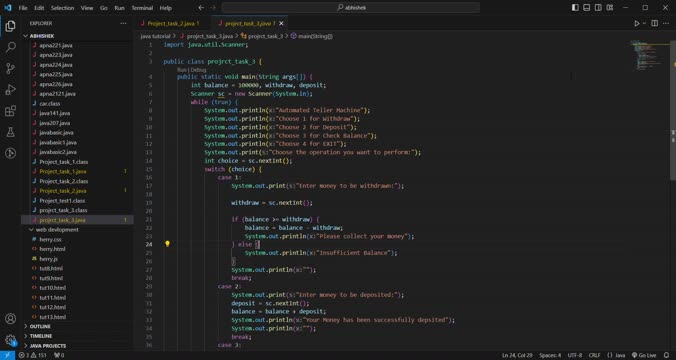Image resolution: width=676 pixels, height=360 pixels.
Task: Close the projrct_task_3.java tab
Action: point(282,23)
